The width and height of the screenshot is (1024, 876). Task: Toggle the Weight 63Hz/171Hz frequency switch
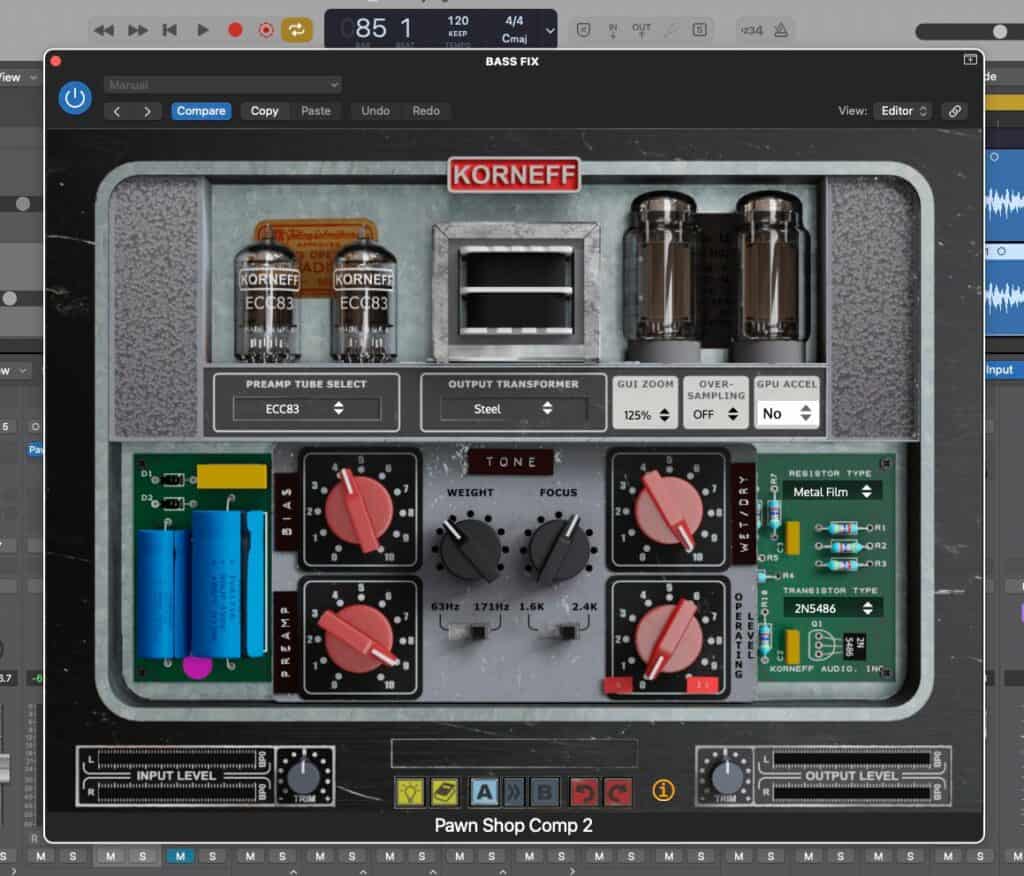click(x=470, y=632)
